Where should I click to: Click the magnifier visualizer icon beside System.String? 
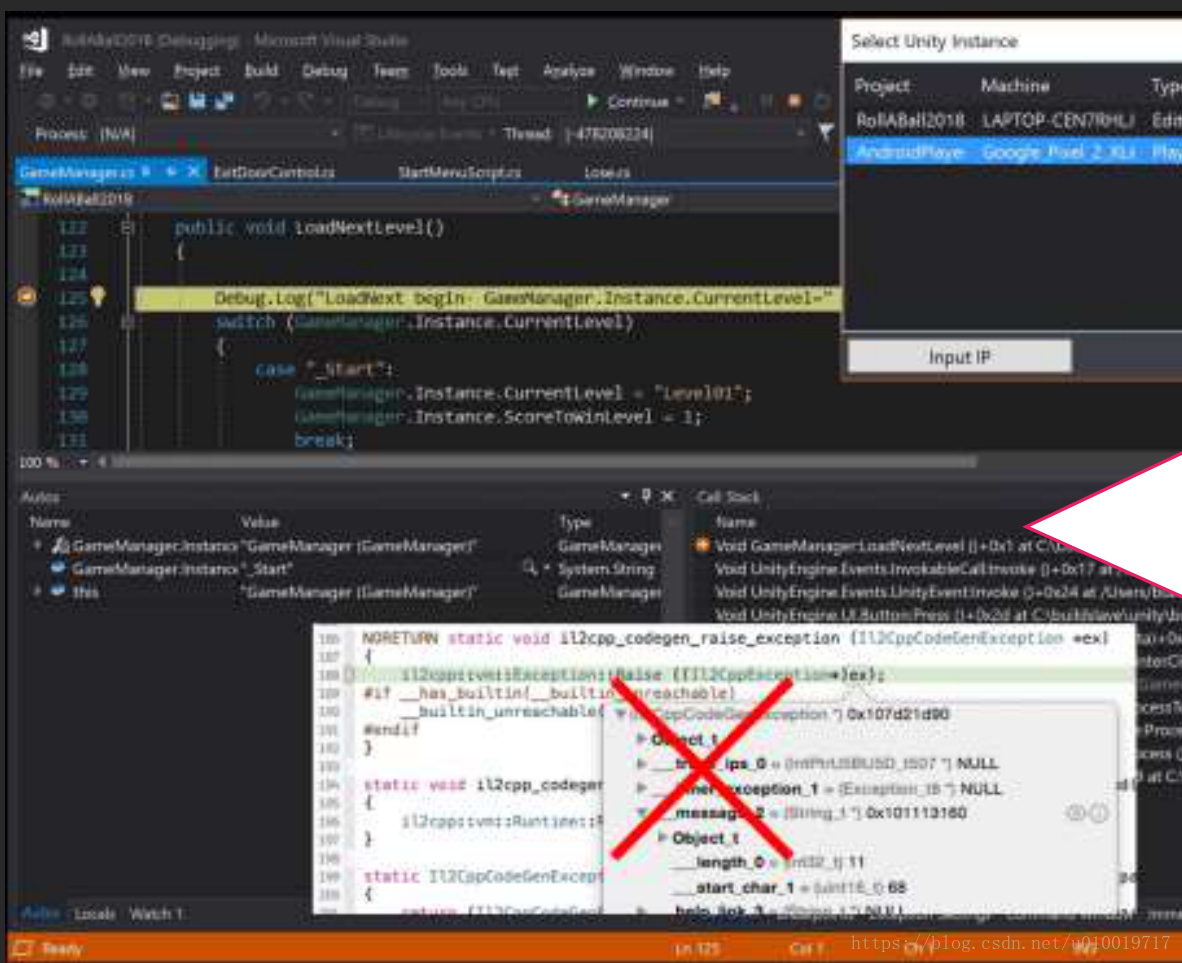[x=530, y=568]
